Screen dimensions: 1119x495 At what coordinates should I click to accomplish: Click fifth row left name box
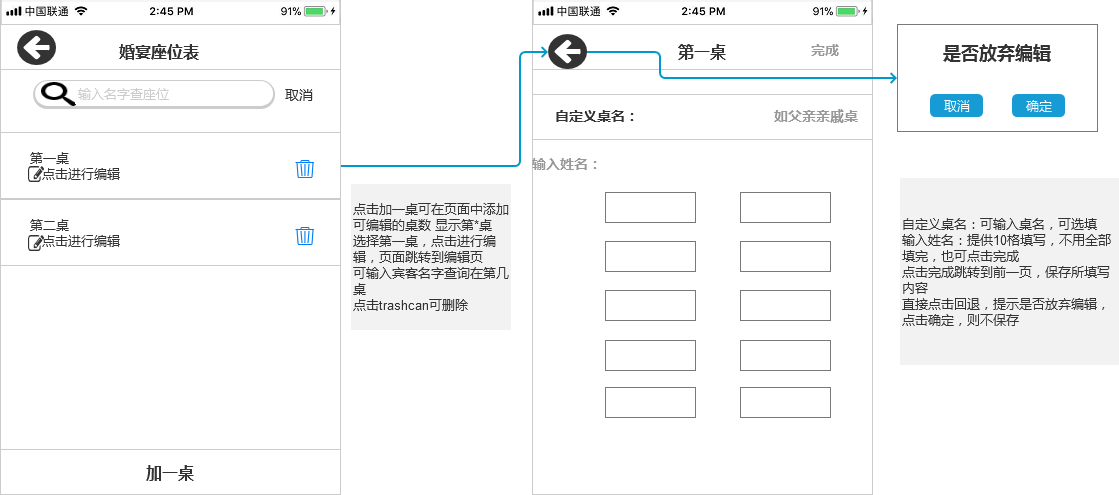650,402
